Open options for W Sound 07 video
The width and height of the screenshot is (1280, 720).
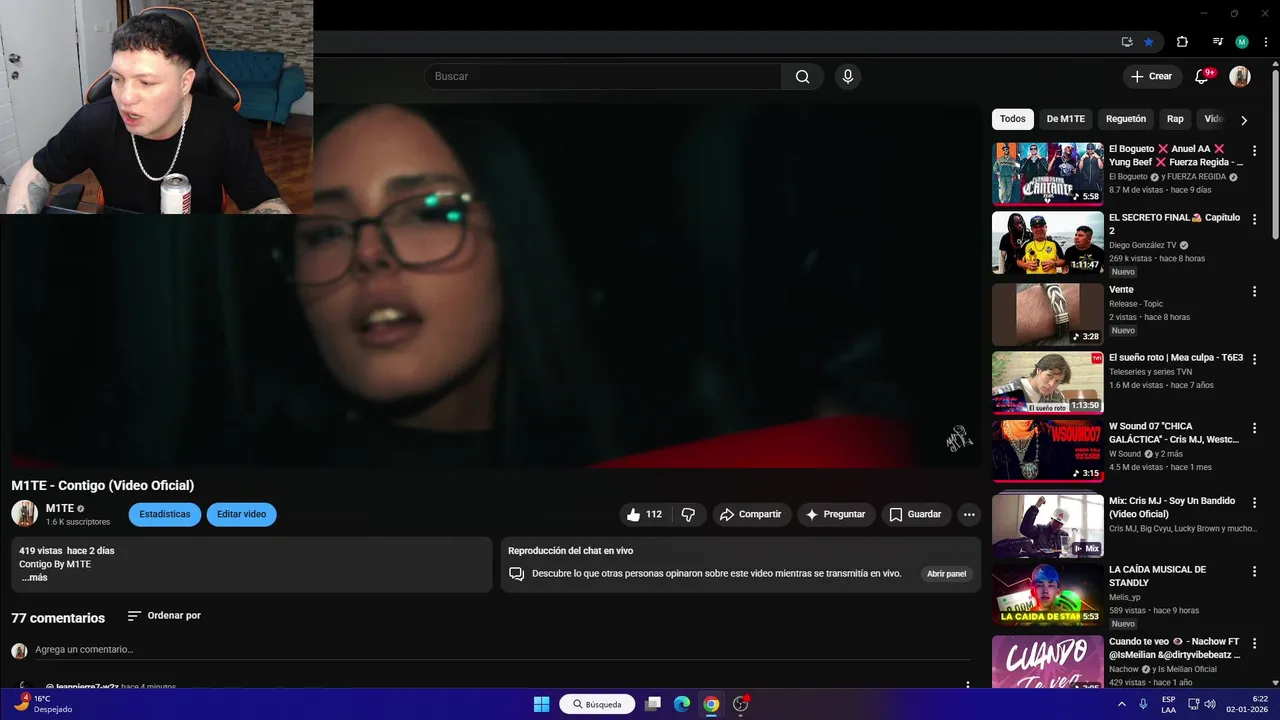click(x=1254, y=429)
